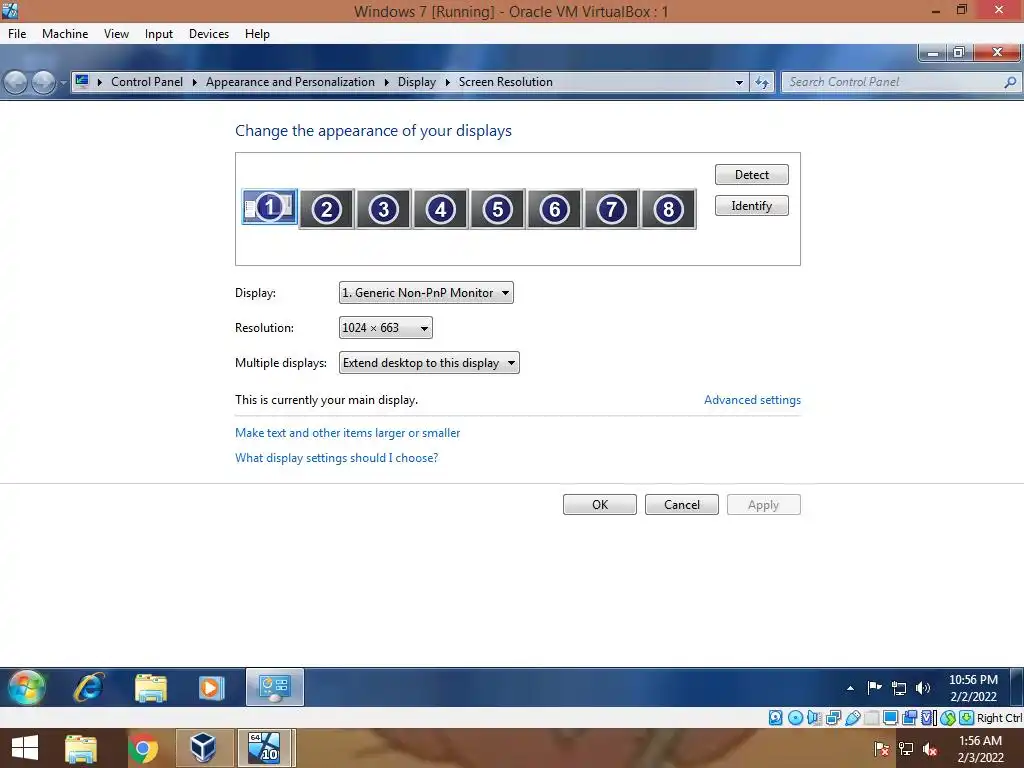
Task: Go to Control Panel breadcrumb
Action: pos(147,82)
